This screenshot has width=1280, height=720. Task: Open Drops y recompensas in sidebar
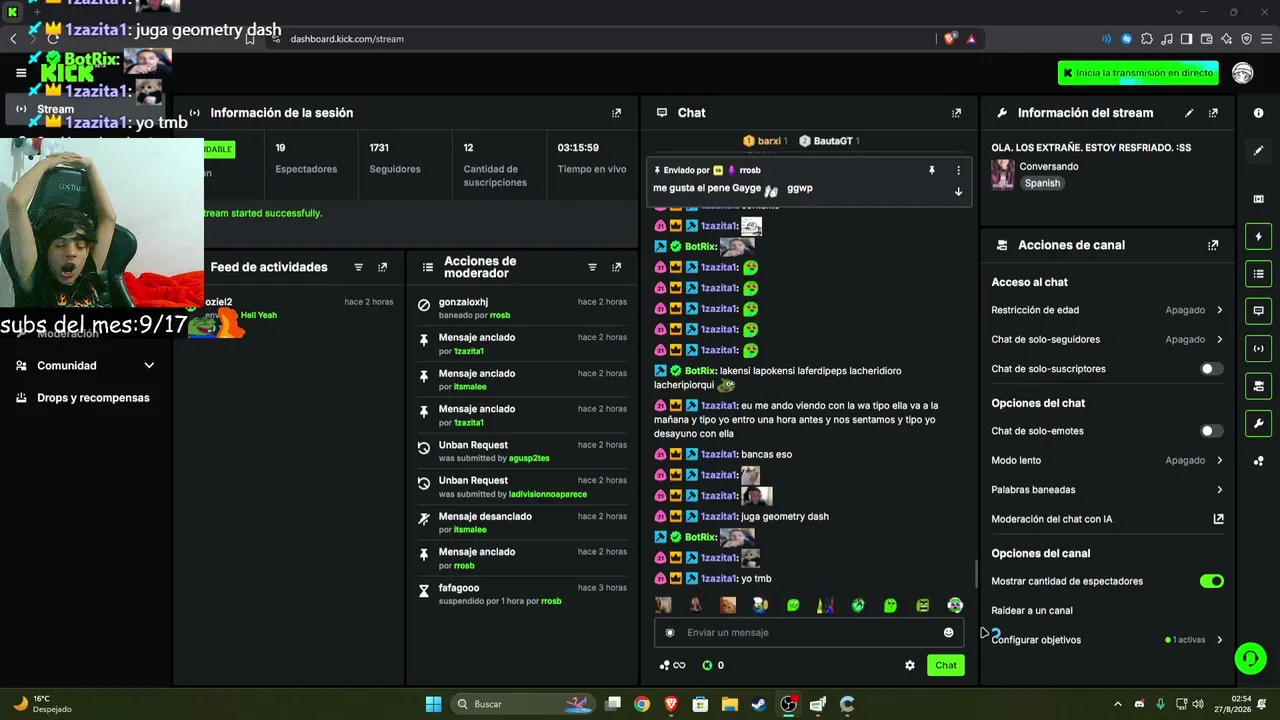(85, 398)
